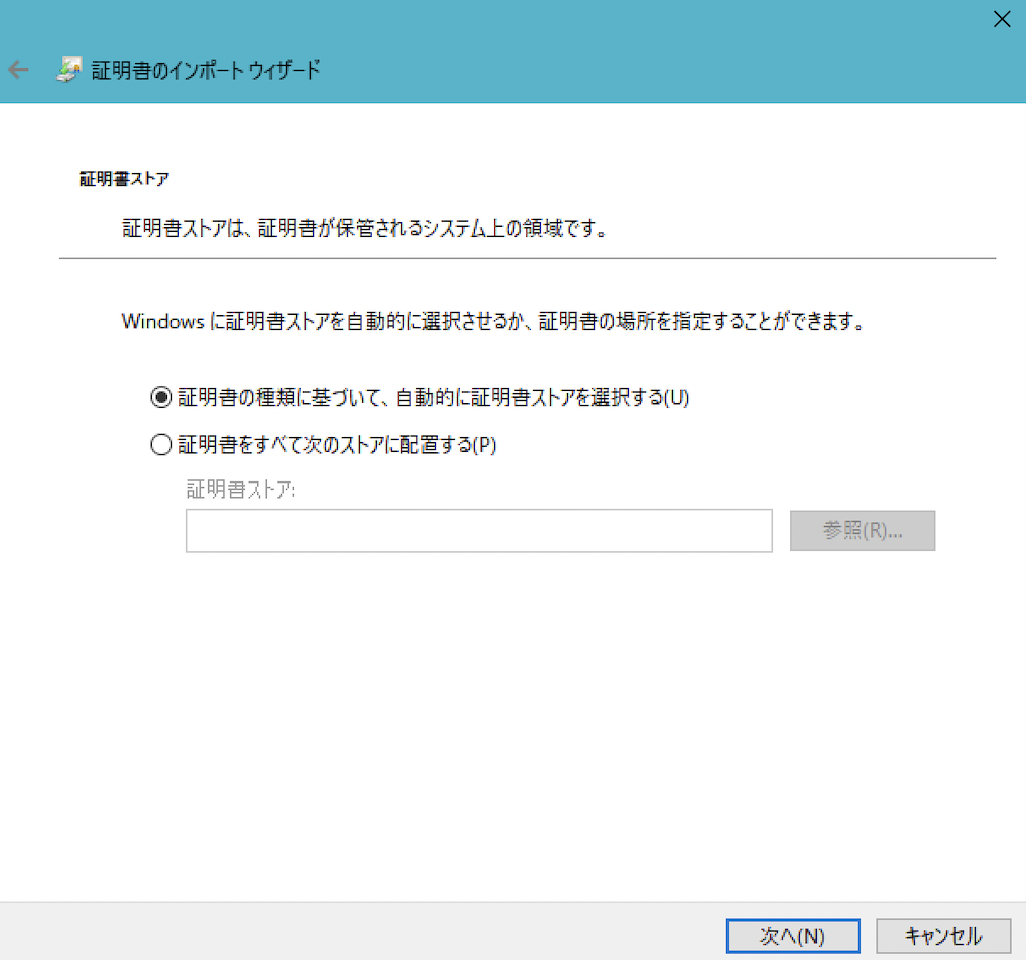Click the 証明書ストア text input field
Viewport: 1026px width, 960px height.
tap(478, 531)
